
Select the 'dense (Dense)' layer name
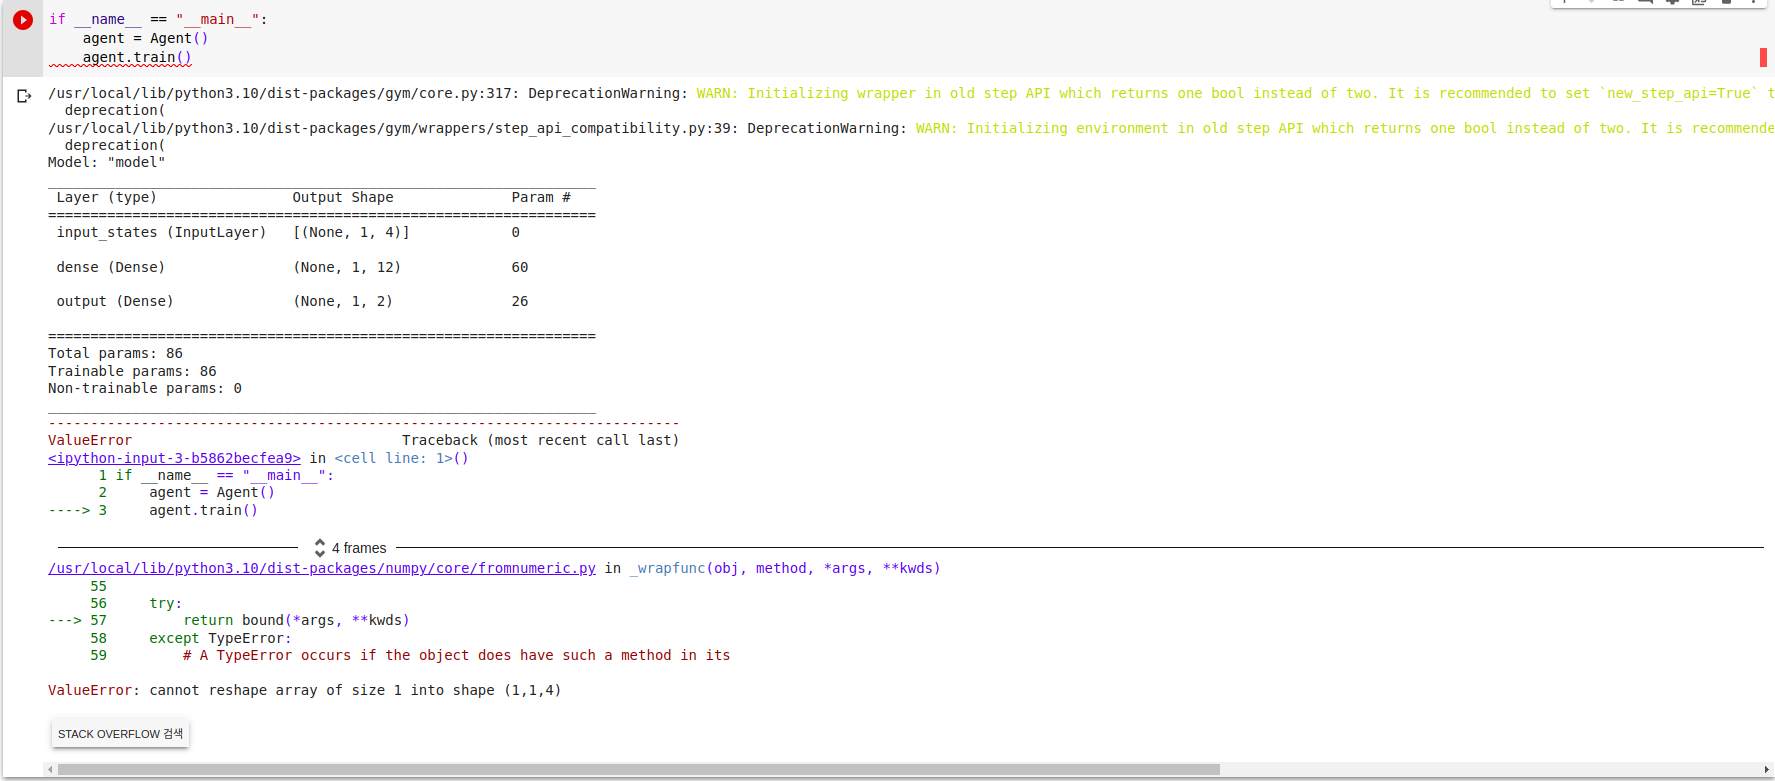[111, 267]
